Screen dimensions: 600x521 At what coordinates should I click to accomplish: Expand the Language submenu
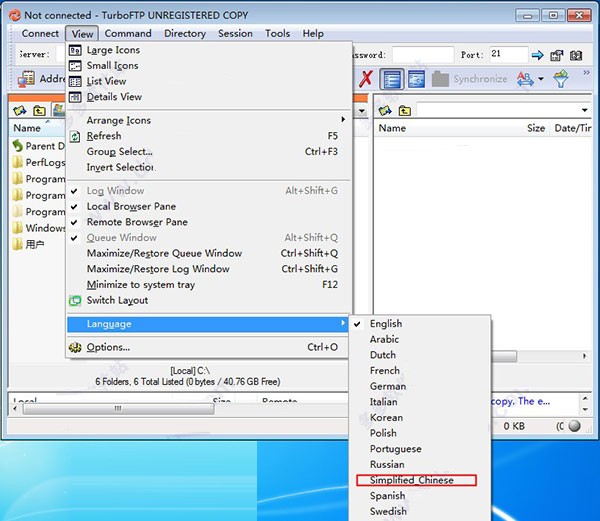(209, 324)
